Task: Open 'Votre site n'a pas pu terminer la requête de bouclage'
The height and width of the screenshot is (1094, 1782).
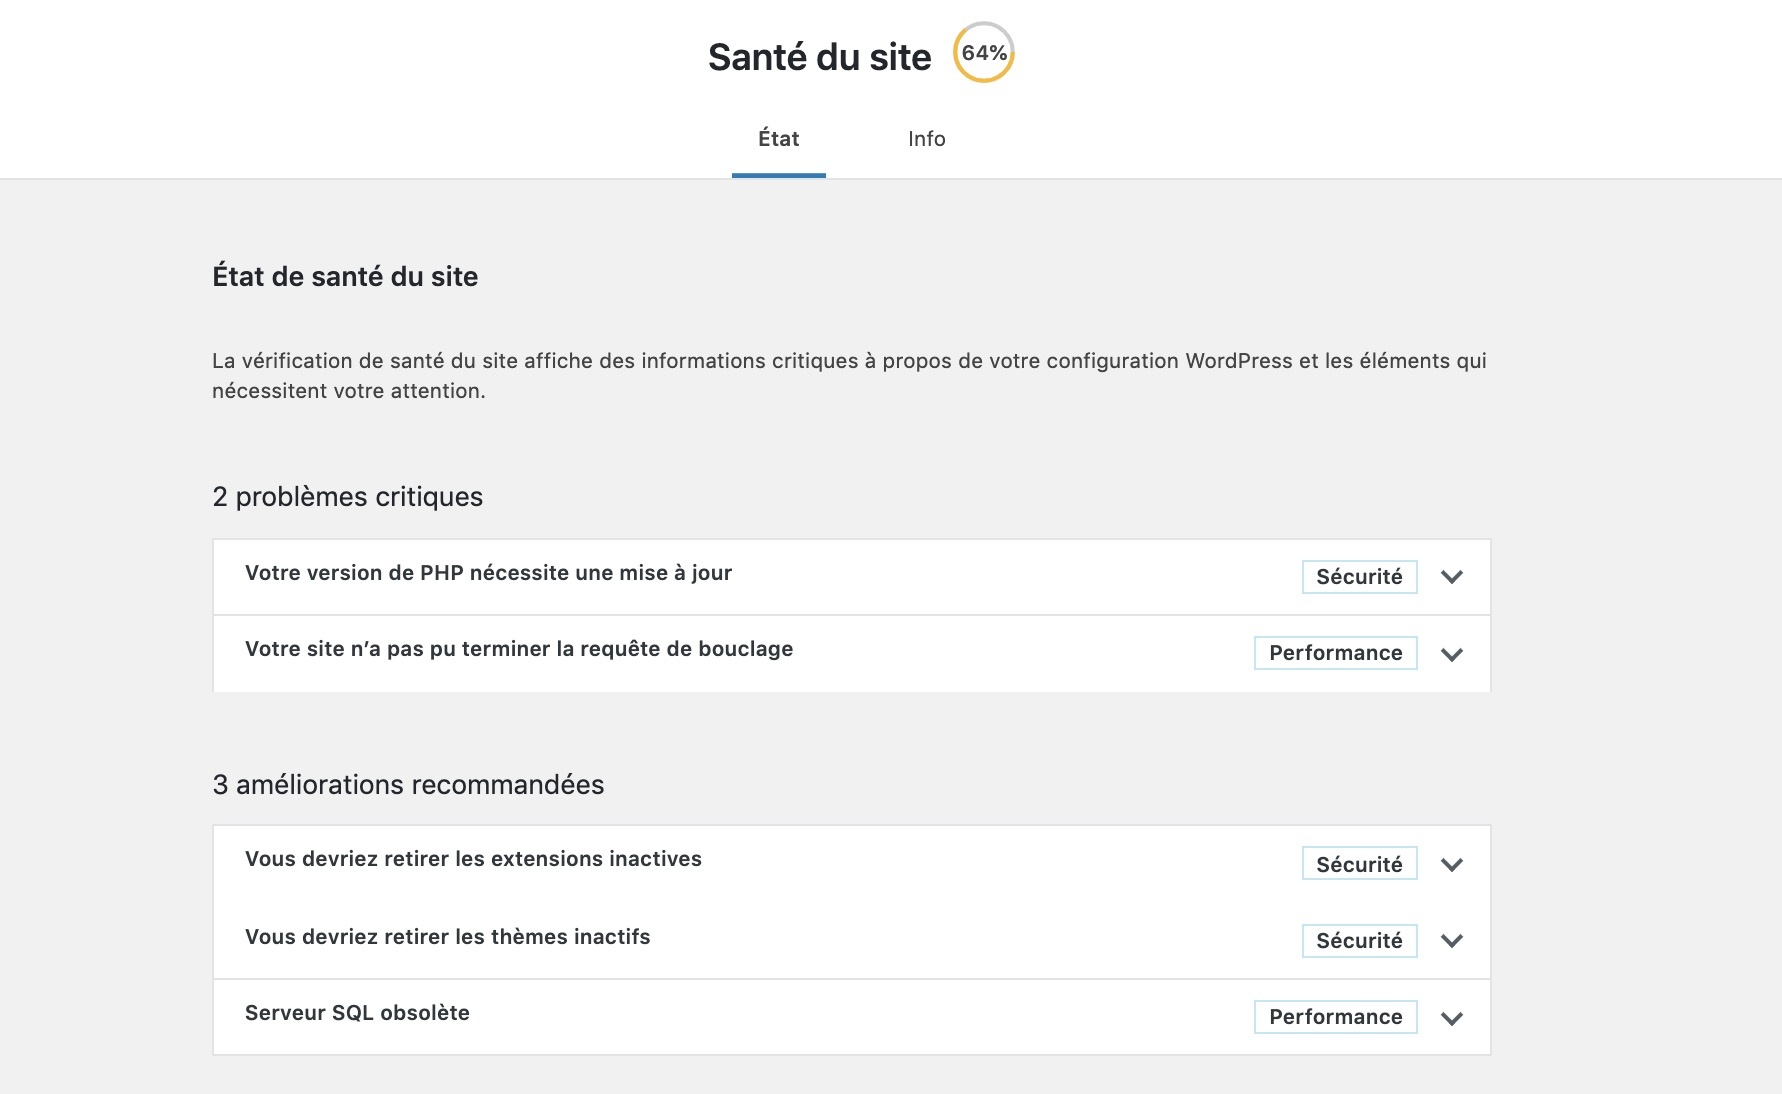Action: pyautogui.click(x=518, y=649)
